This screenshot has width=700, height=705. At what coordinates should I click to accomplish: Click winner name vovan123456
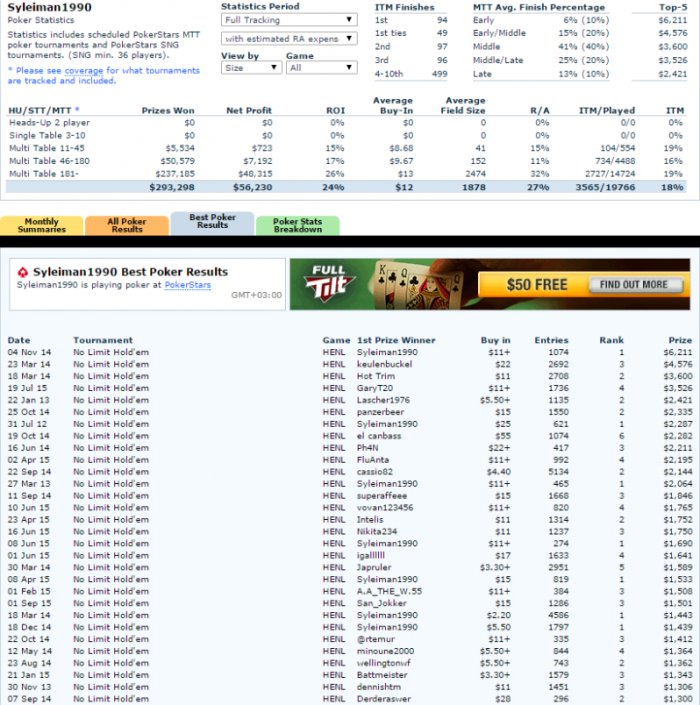tap(385, 508)
